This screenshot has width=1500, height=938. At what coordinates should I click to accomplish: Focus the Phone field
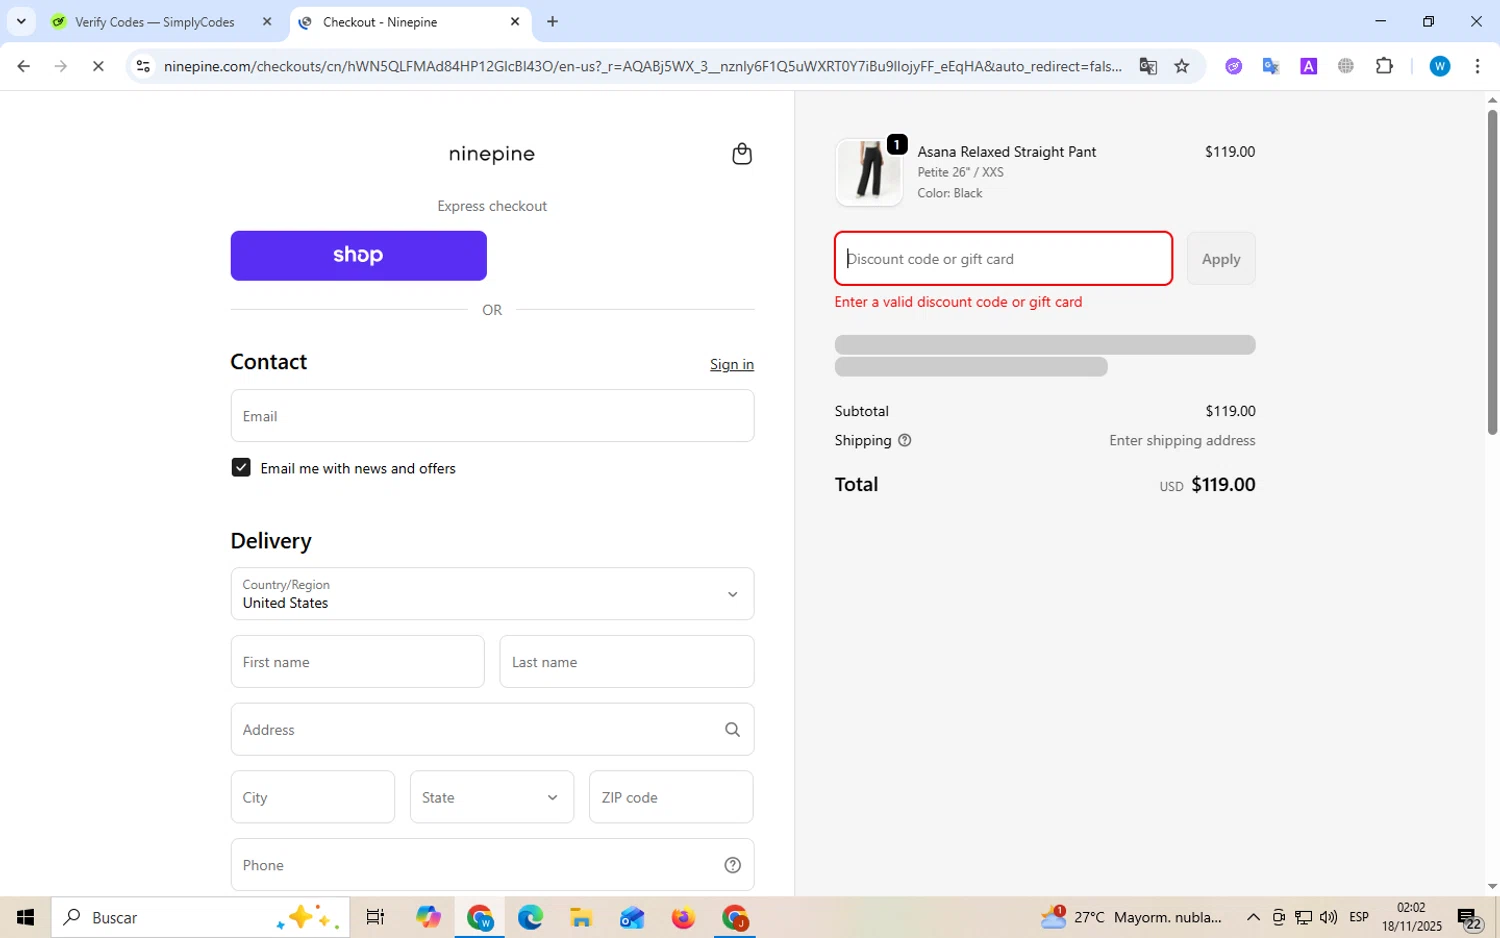click(x=492, y=865)
